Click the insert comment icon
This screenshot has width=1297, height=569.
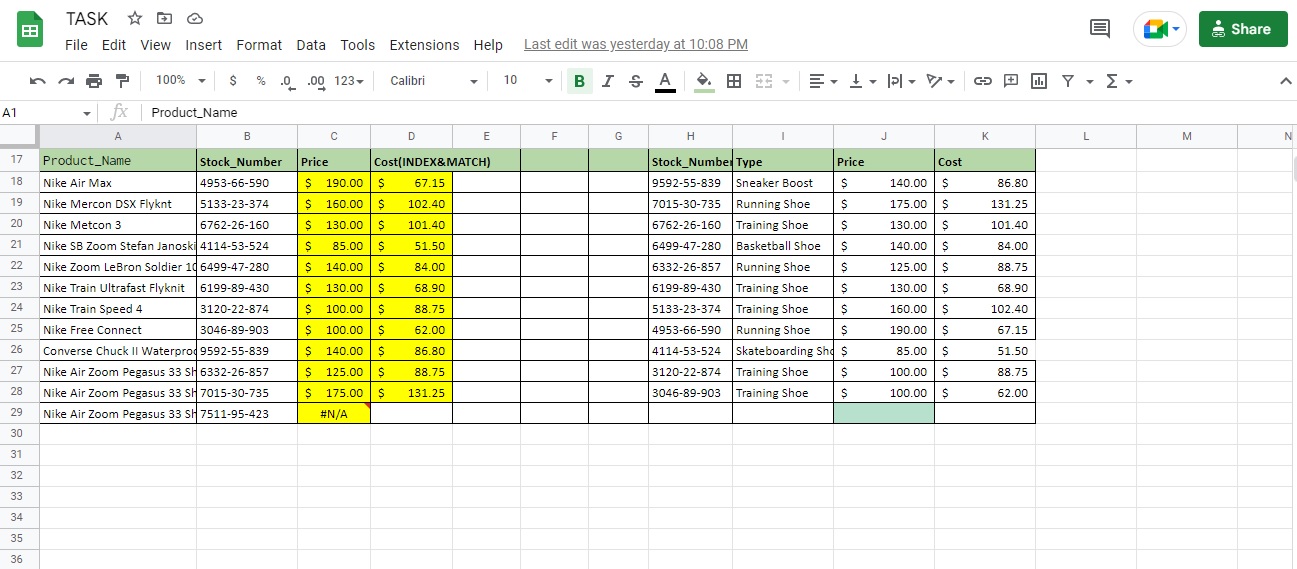tap(1011, 81)
